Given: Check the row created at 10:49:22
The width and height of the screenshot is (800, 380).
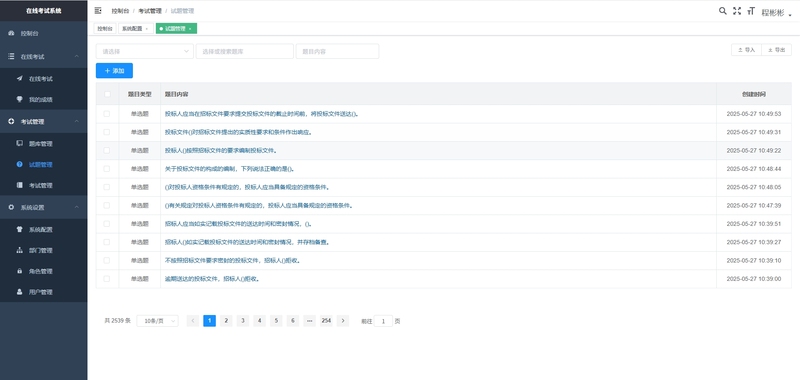Looking at the screenshot, I should [x=107, y=150].
